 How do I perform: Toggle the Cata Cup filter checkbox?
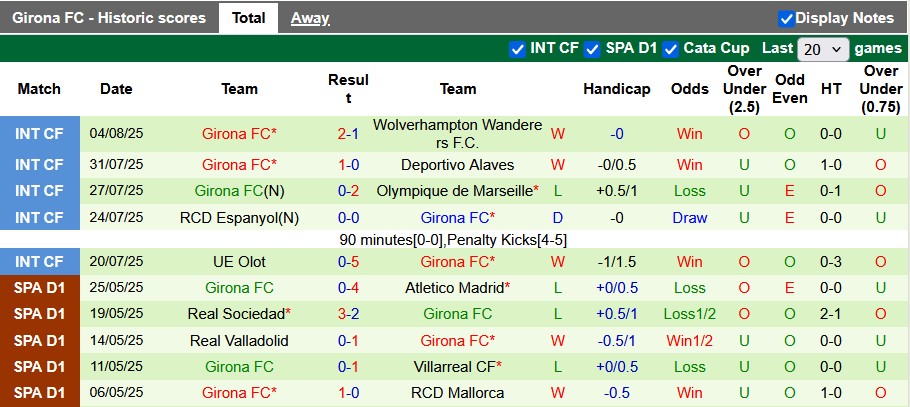670,49
